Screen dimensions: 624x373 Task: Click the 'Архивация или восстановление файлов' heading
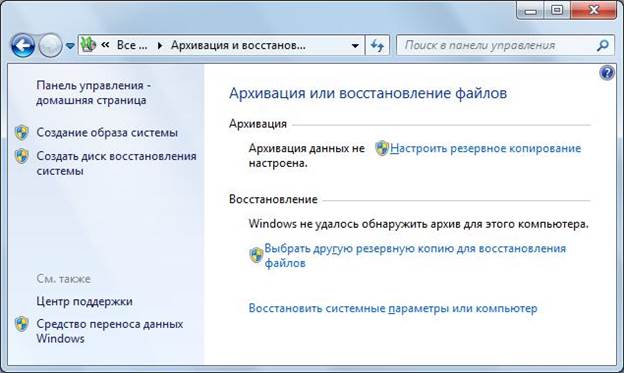click(368, 93)
